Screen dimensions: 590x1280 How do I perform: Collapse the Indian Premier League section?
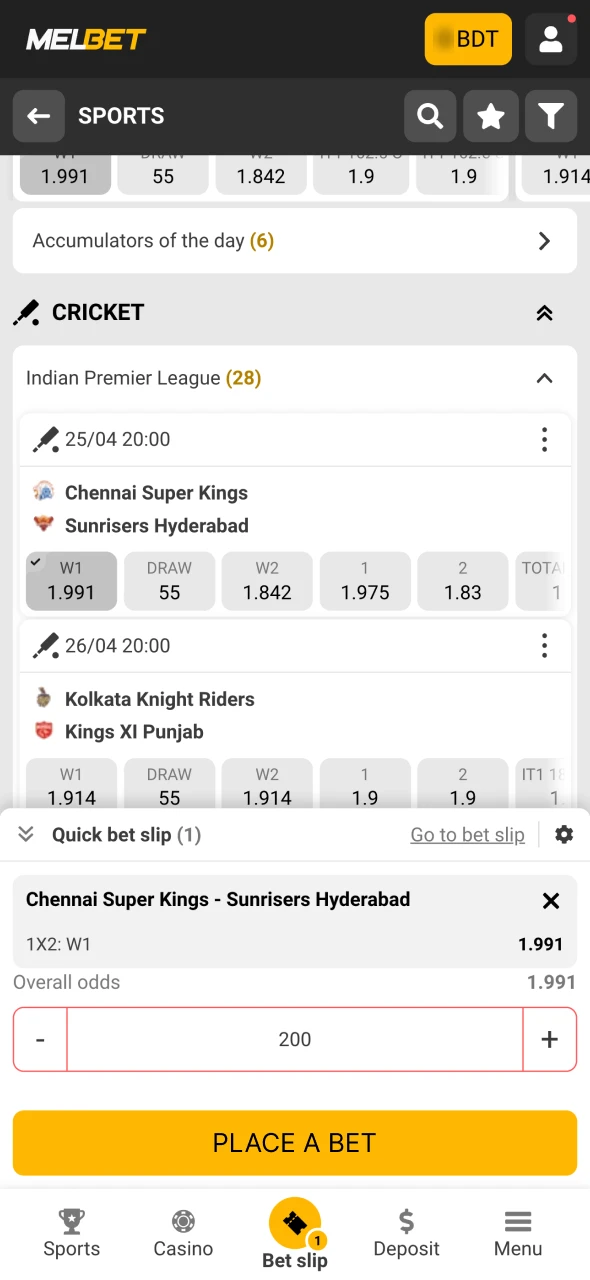point(544,379)
